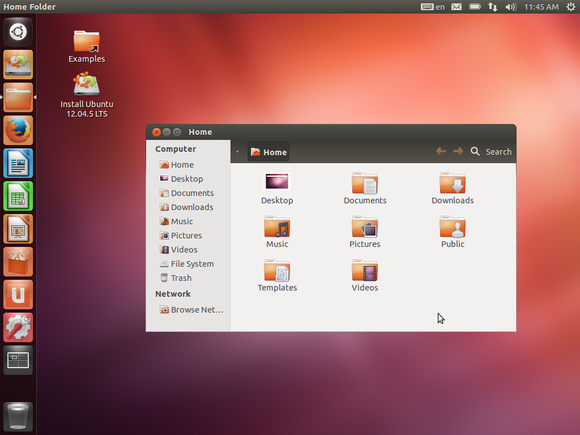
Task: Open Trash in the sidebar
Action: pyautogui.click(x=176, y=278)
